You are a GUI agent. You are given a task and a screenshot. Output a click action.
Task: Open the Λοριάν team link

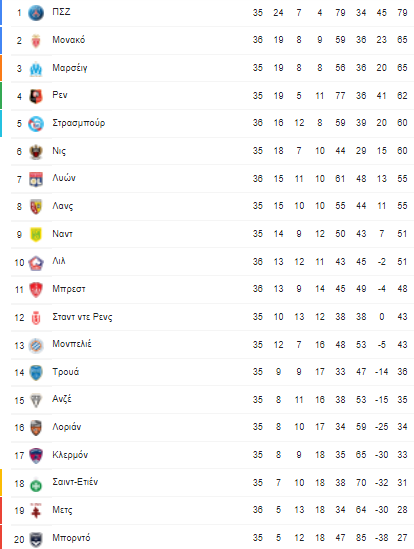pos(67,427)
